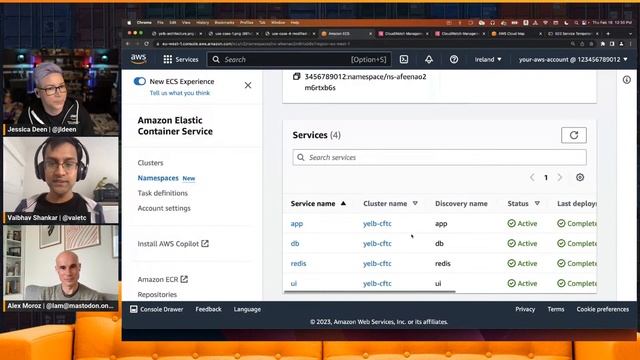This screenshot has height=360, width=640.
Task: Refresh the Services list
Action: (x=574, y=135)
